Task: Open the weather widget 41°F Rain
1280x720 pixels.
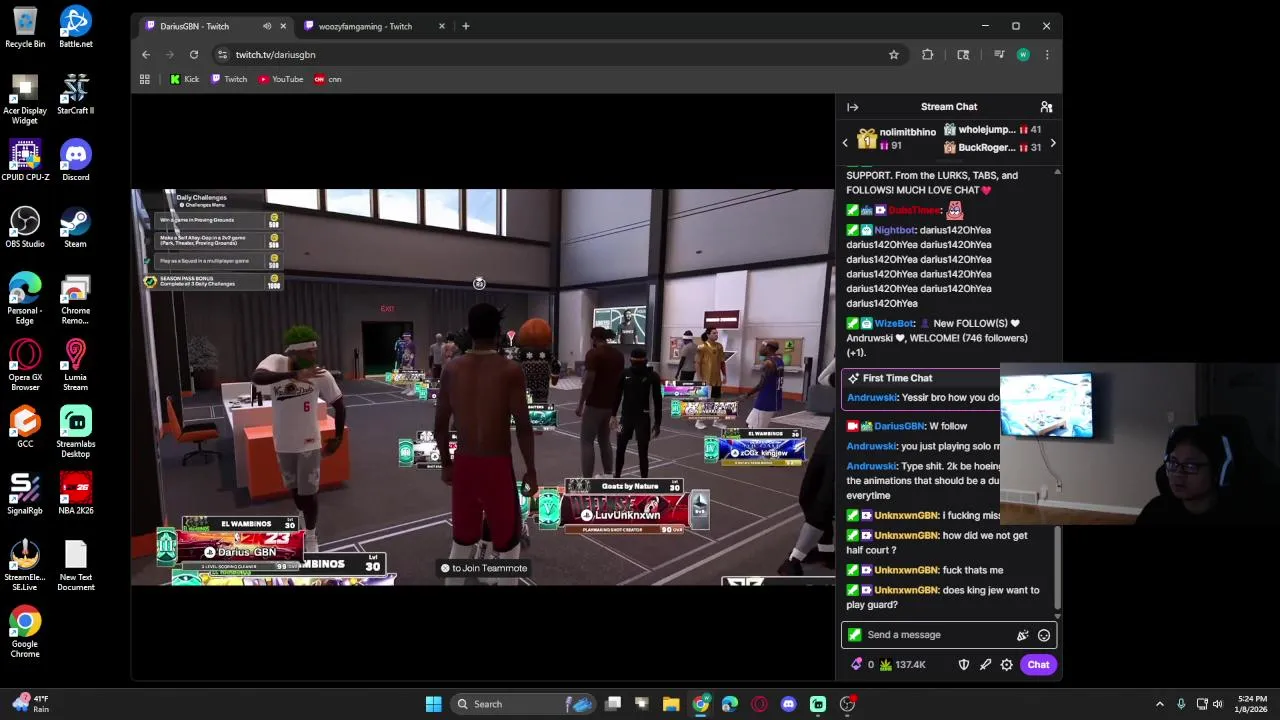Action: coord(30,704)
